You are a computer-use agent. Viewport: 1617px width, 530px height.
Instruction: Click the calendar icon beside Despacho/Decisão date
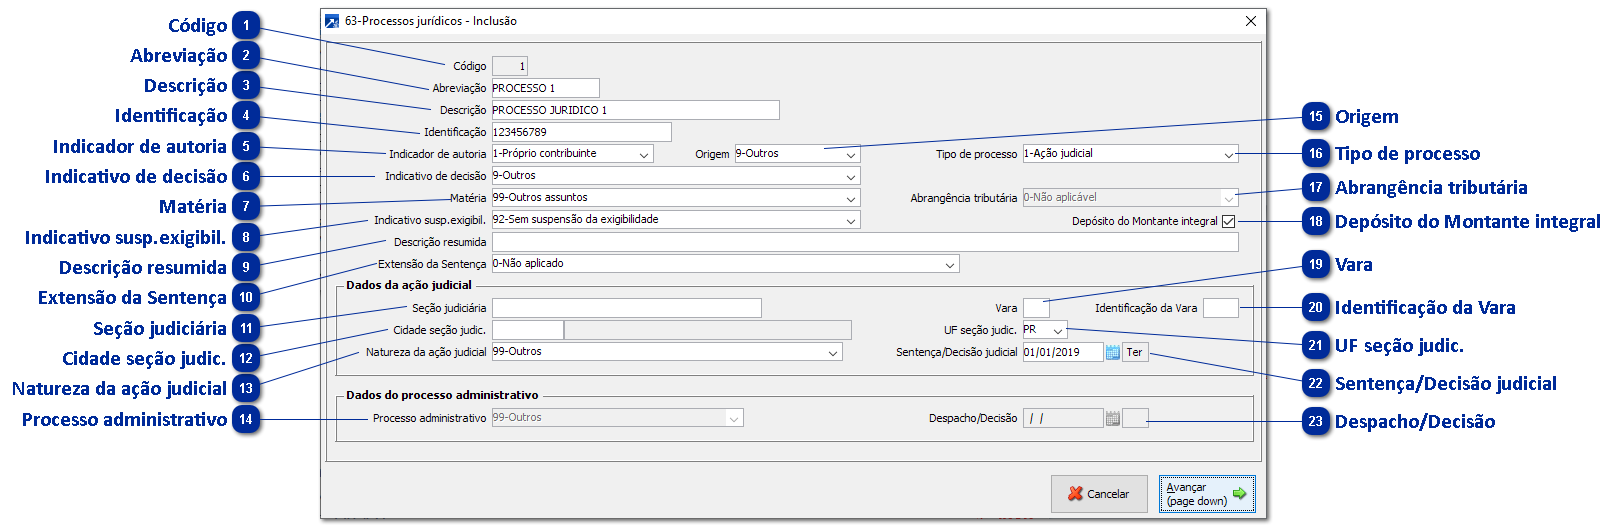pyautogui.click(x=1112, y=418)
